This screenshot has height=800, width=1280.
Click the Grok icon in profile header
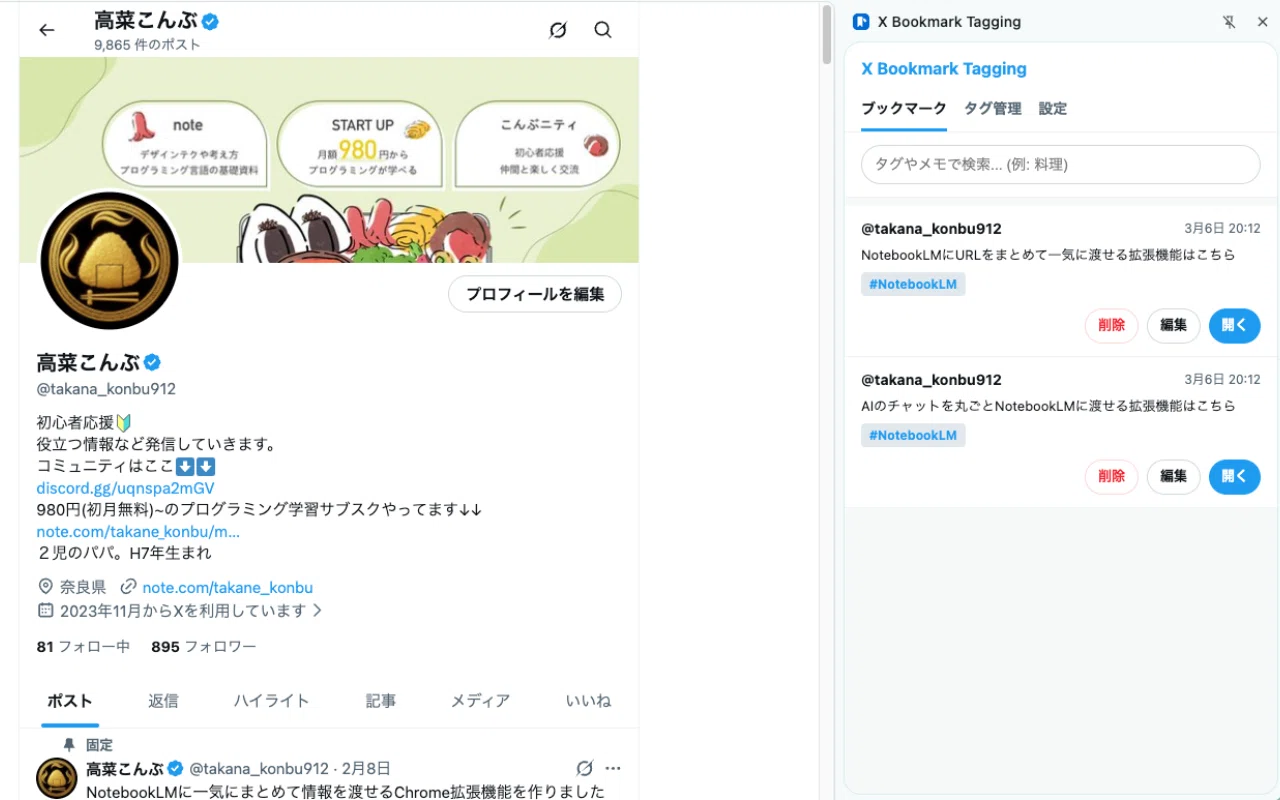558,30
